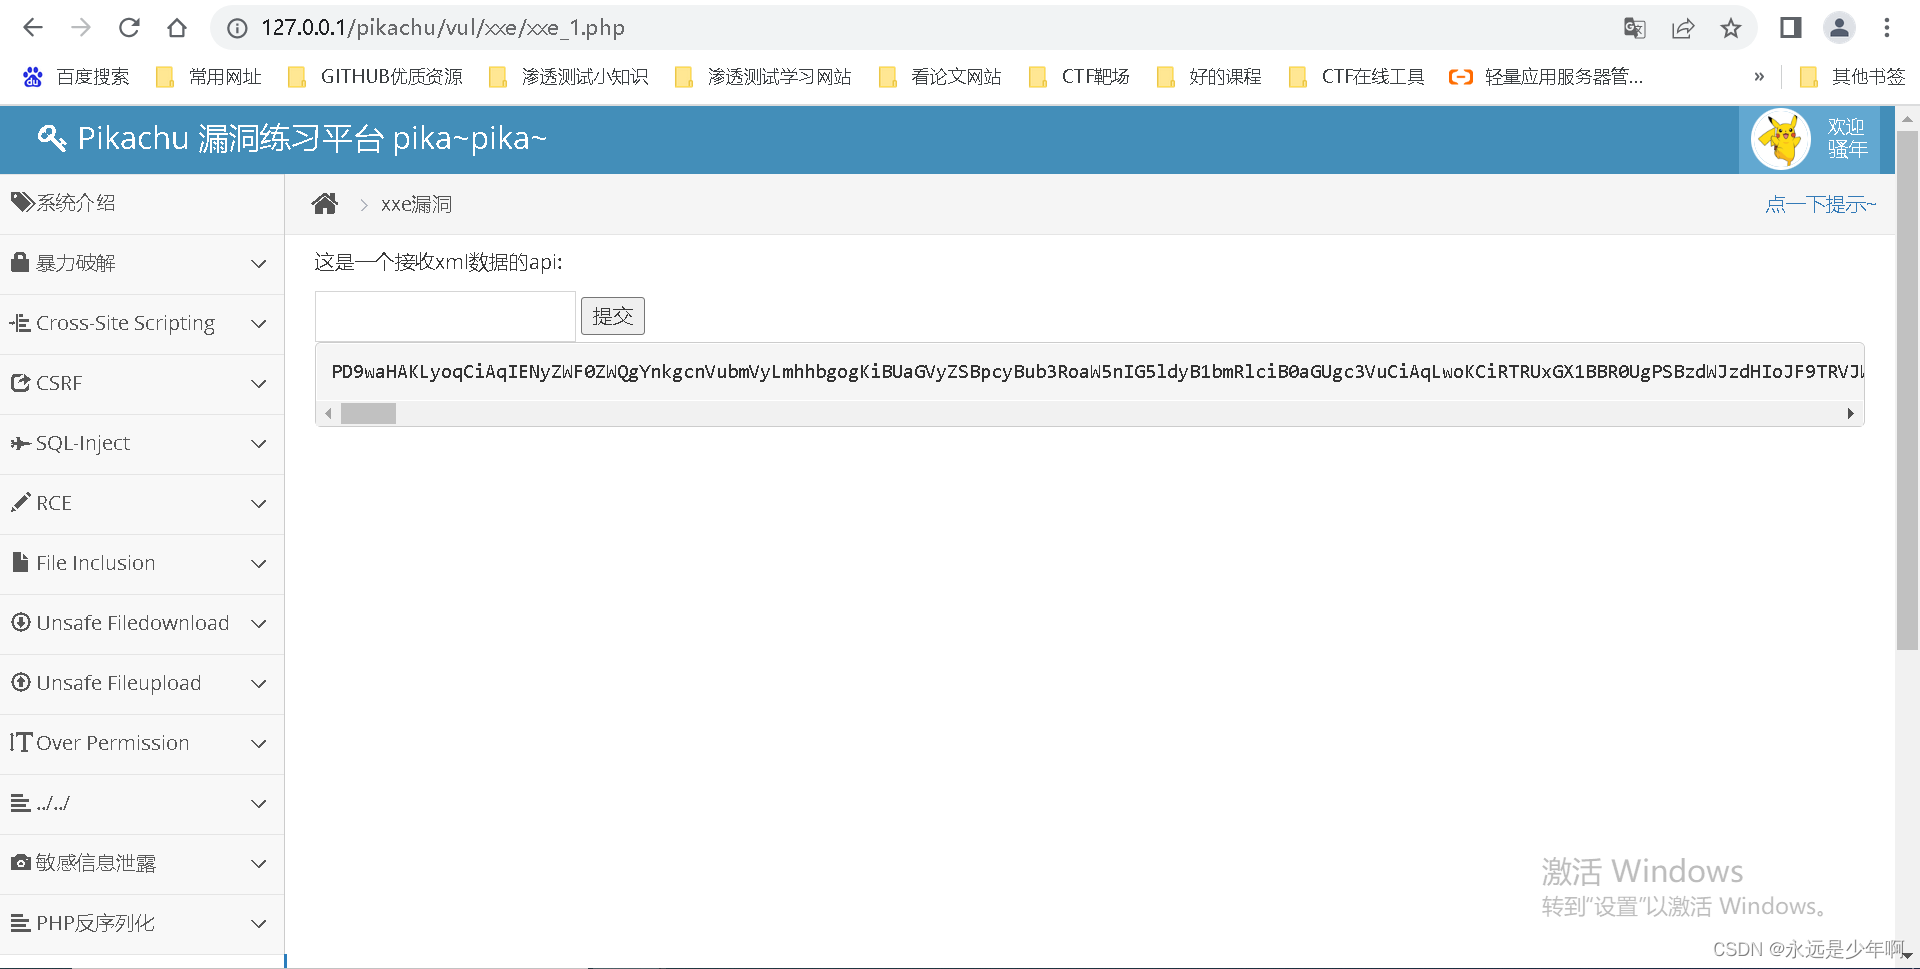Show more bookmarks chevron
This screenshot has height=969, width=1920.
[x=1759, y=77]
